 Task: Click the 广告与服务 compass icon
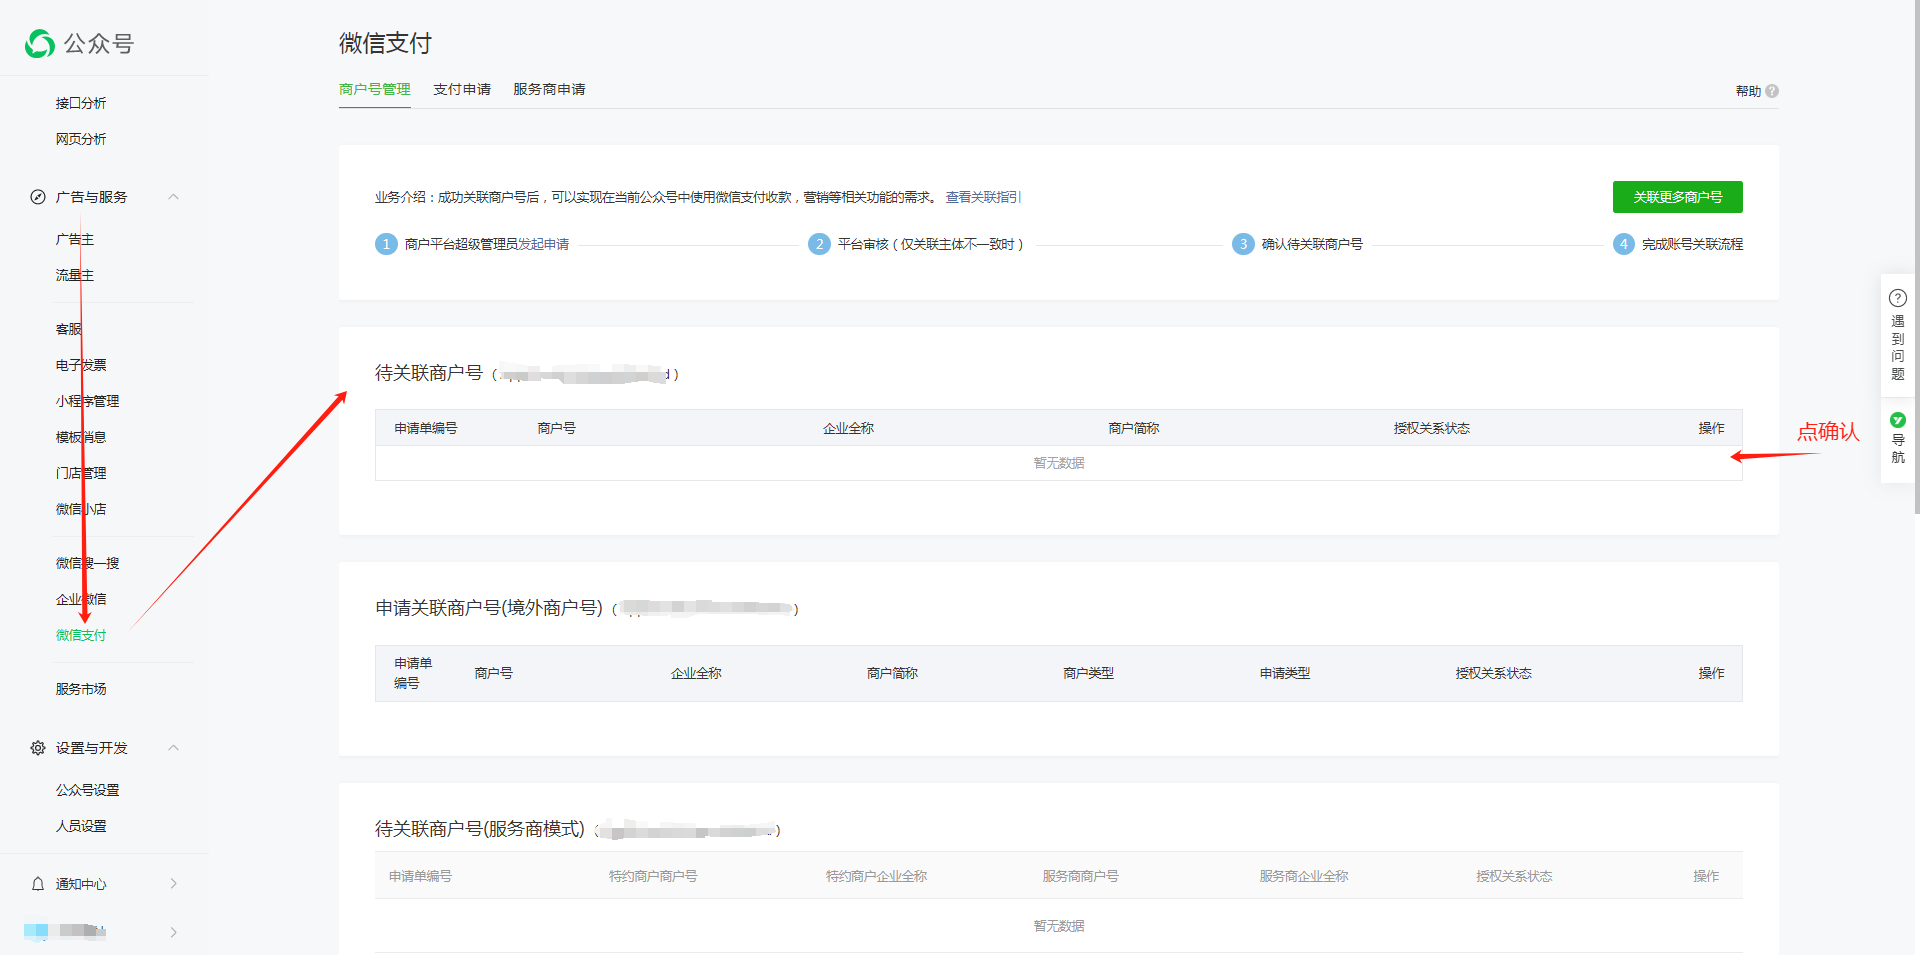coord(38,197)
